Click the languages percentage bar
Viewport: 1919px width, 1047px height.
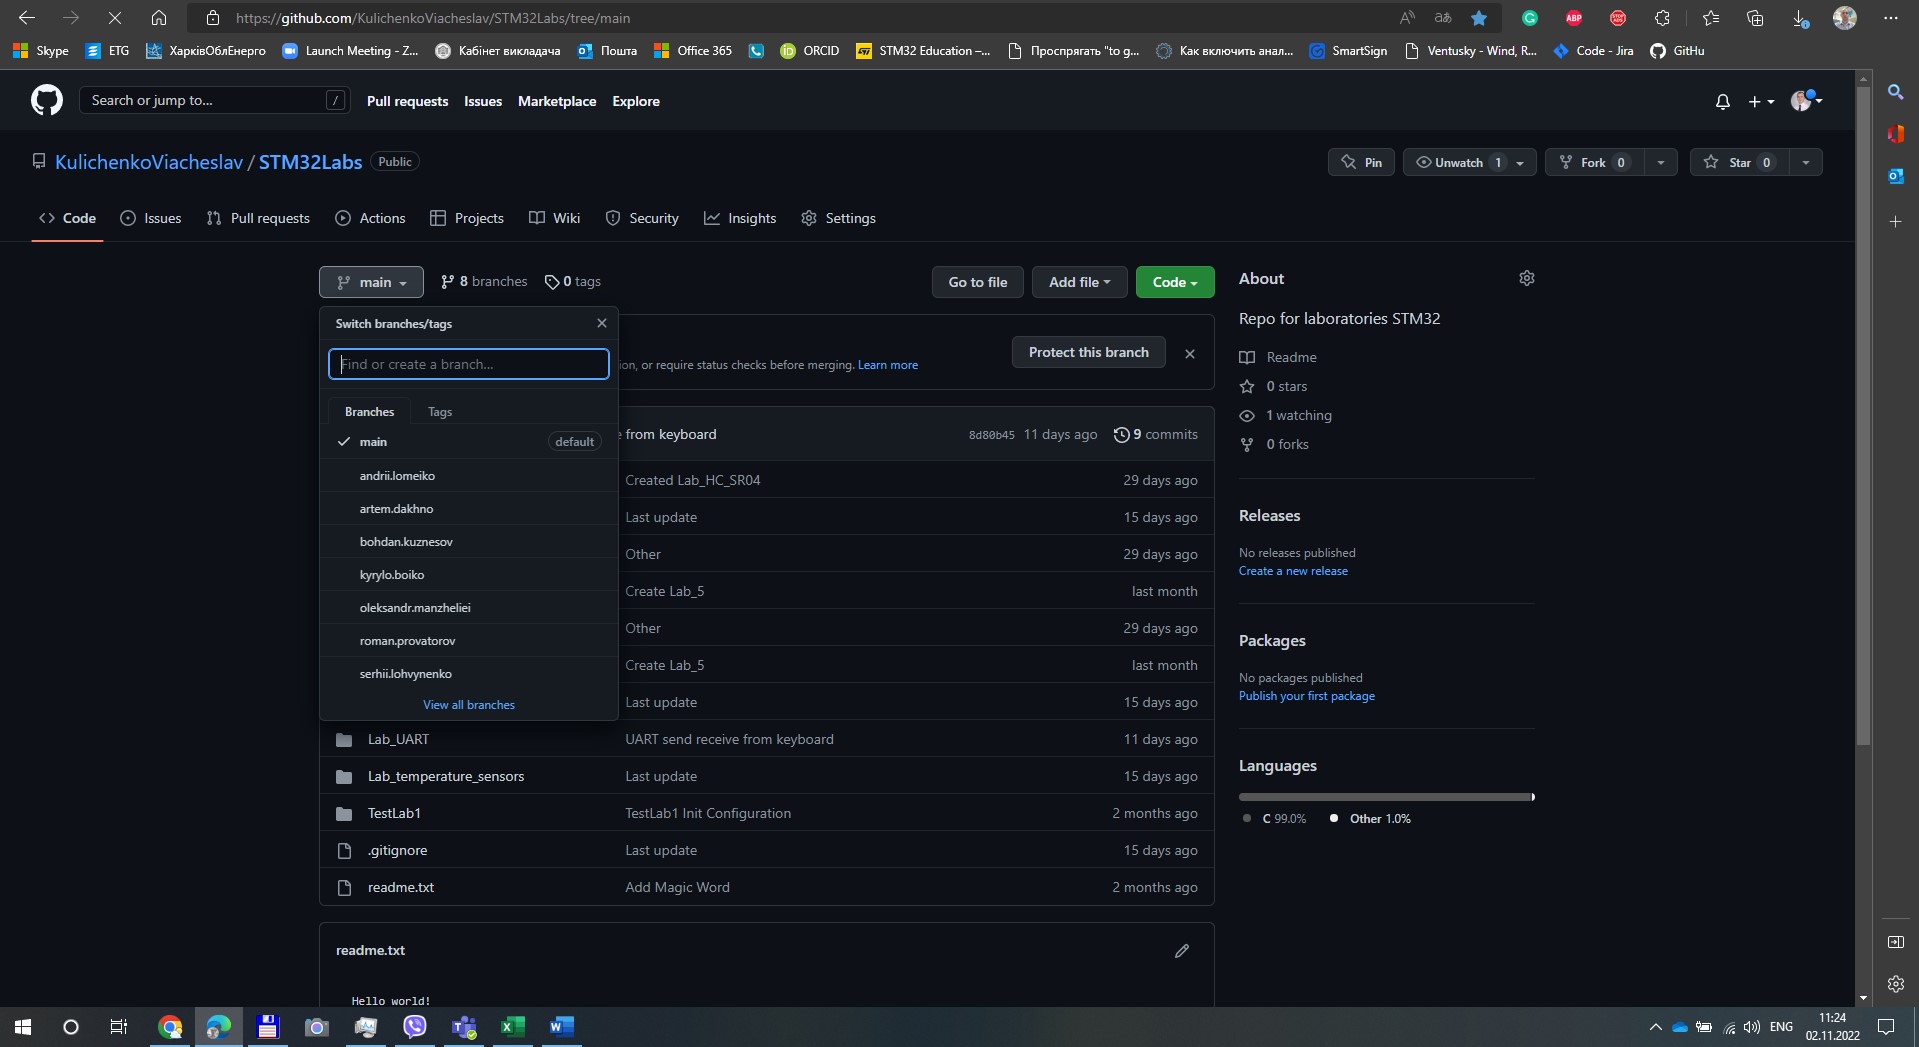click(x=1386, y=797)
